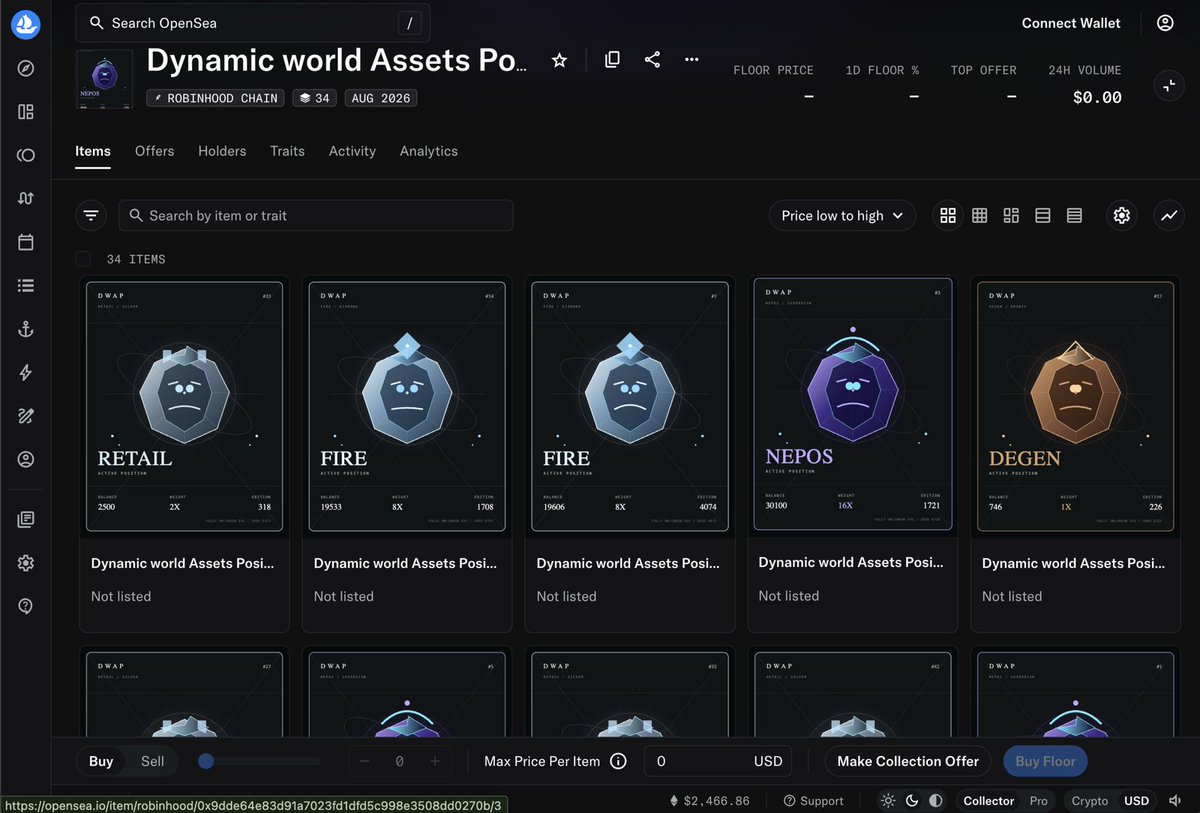Select Collector mode
1200x813 pixels.
989,801
